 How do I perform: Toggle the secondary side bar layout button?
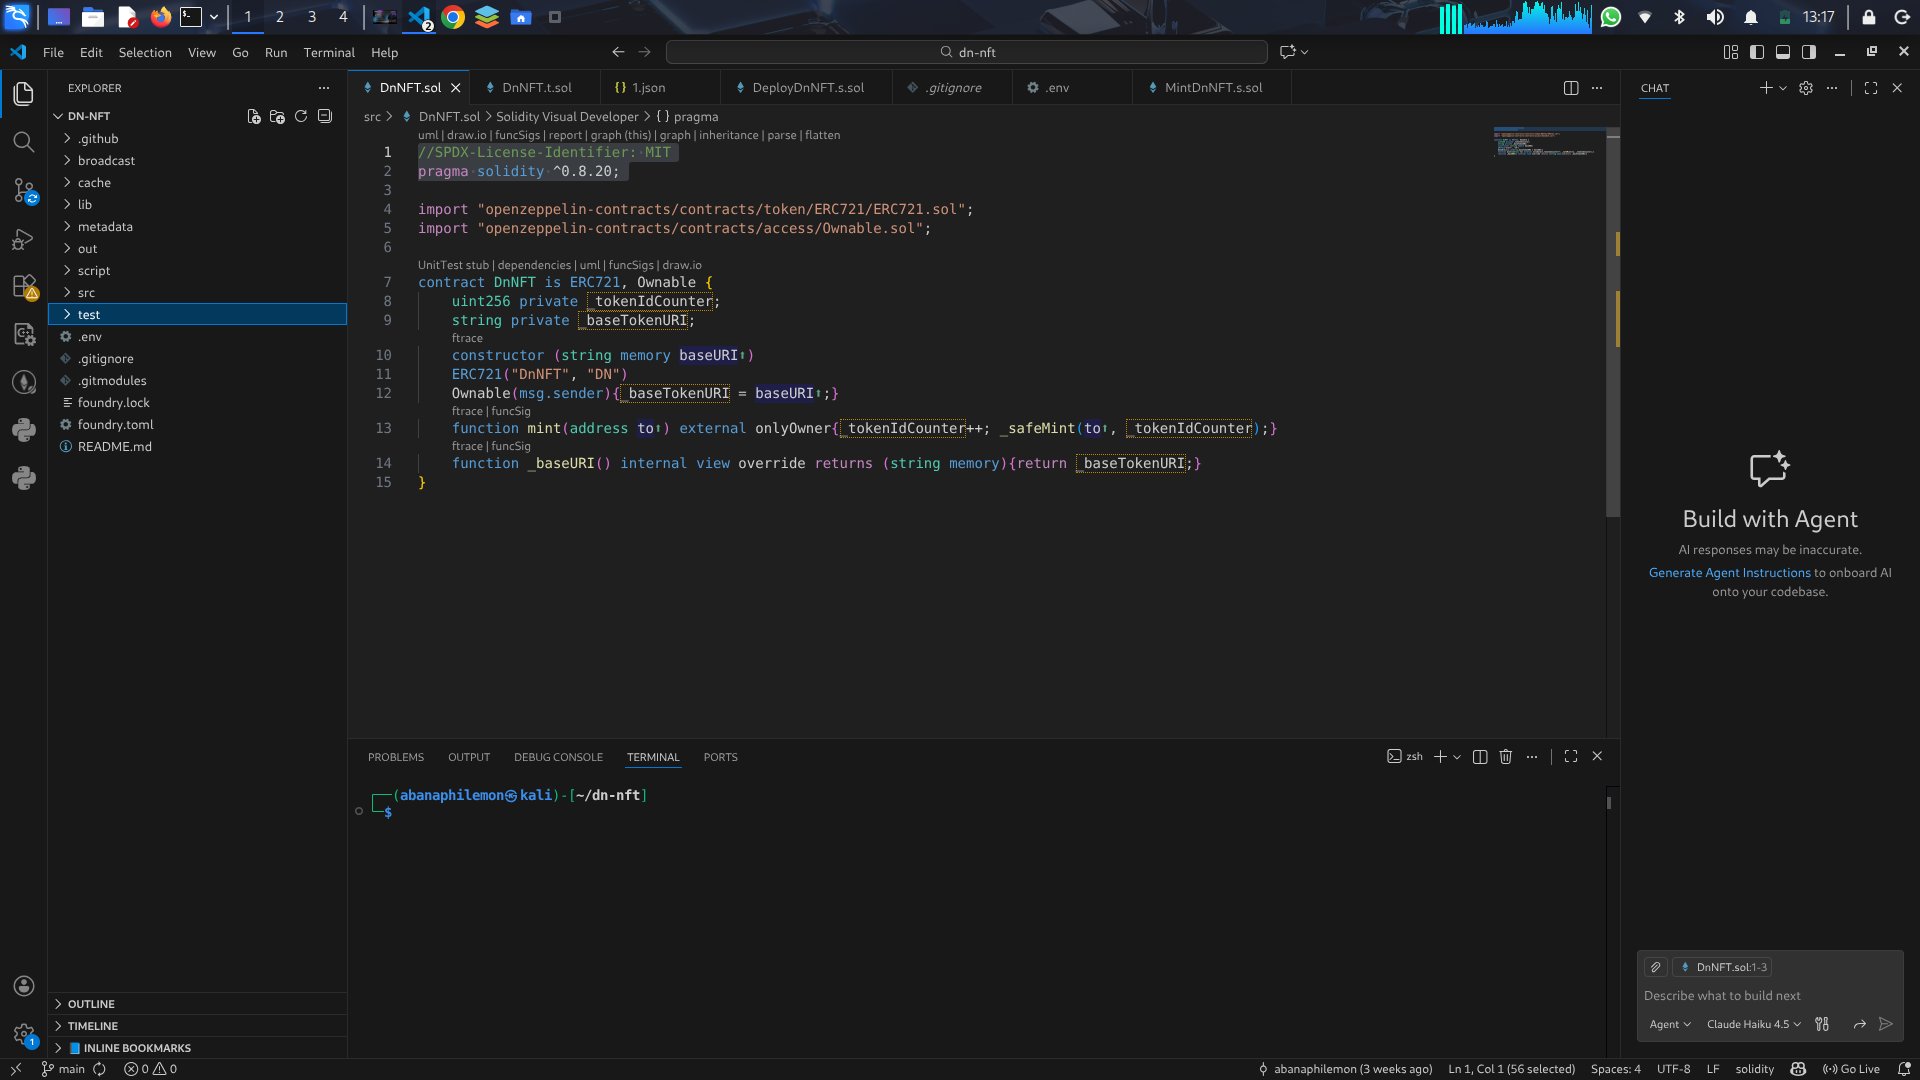1809,52
